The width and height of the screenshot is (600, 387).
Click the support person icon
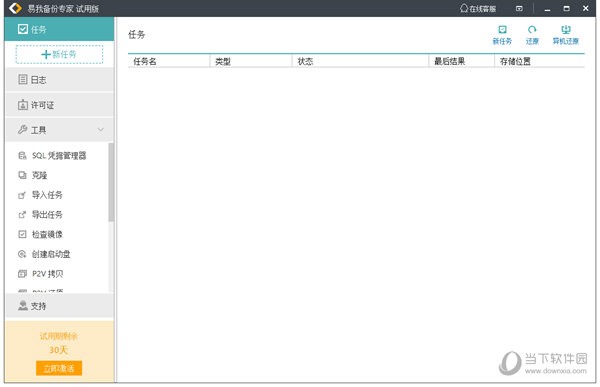point(23,305)
